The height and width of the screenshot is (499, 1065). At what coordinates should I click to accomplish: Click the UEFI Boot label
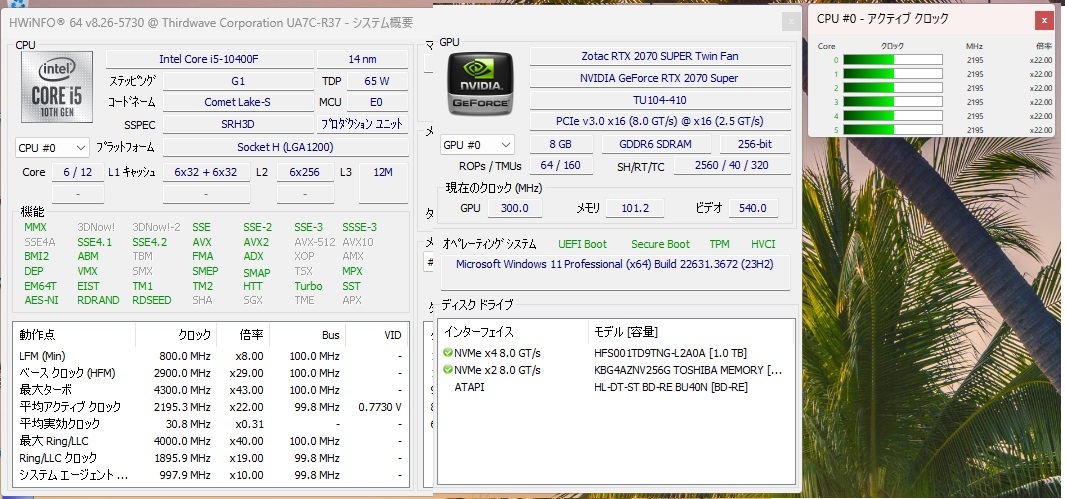[x=583, y=244]
